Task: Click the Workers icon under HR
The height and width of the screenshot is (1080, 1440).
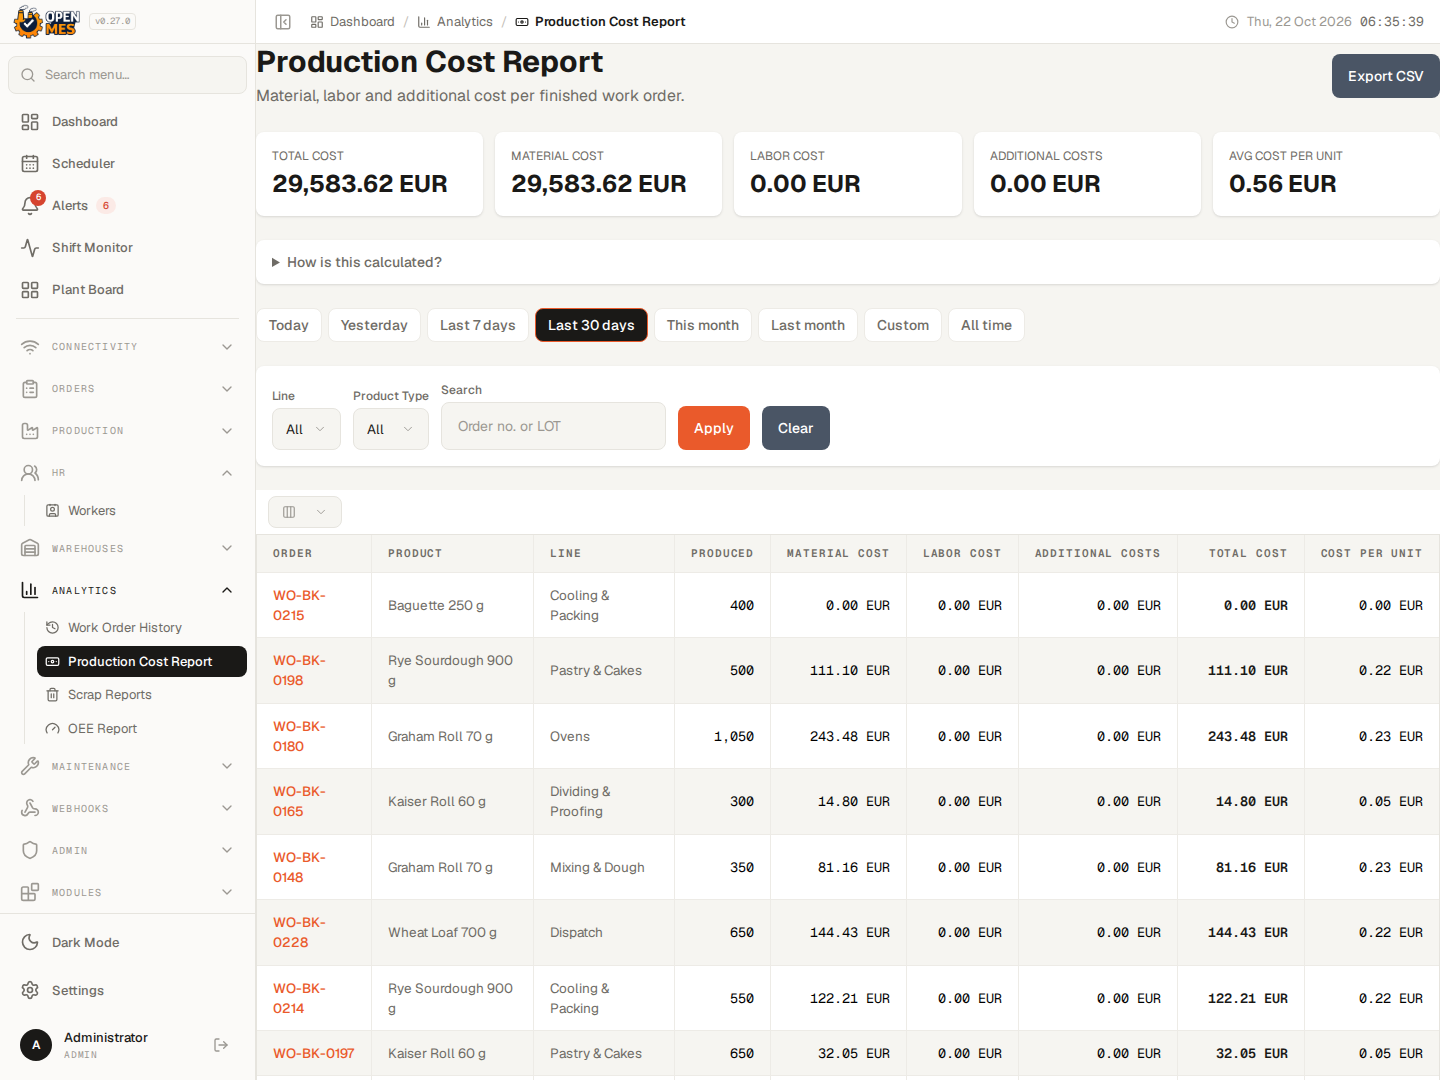Action: click(53, 511)
